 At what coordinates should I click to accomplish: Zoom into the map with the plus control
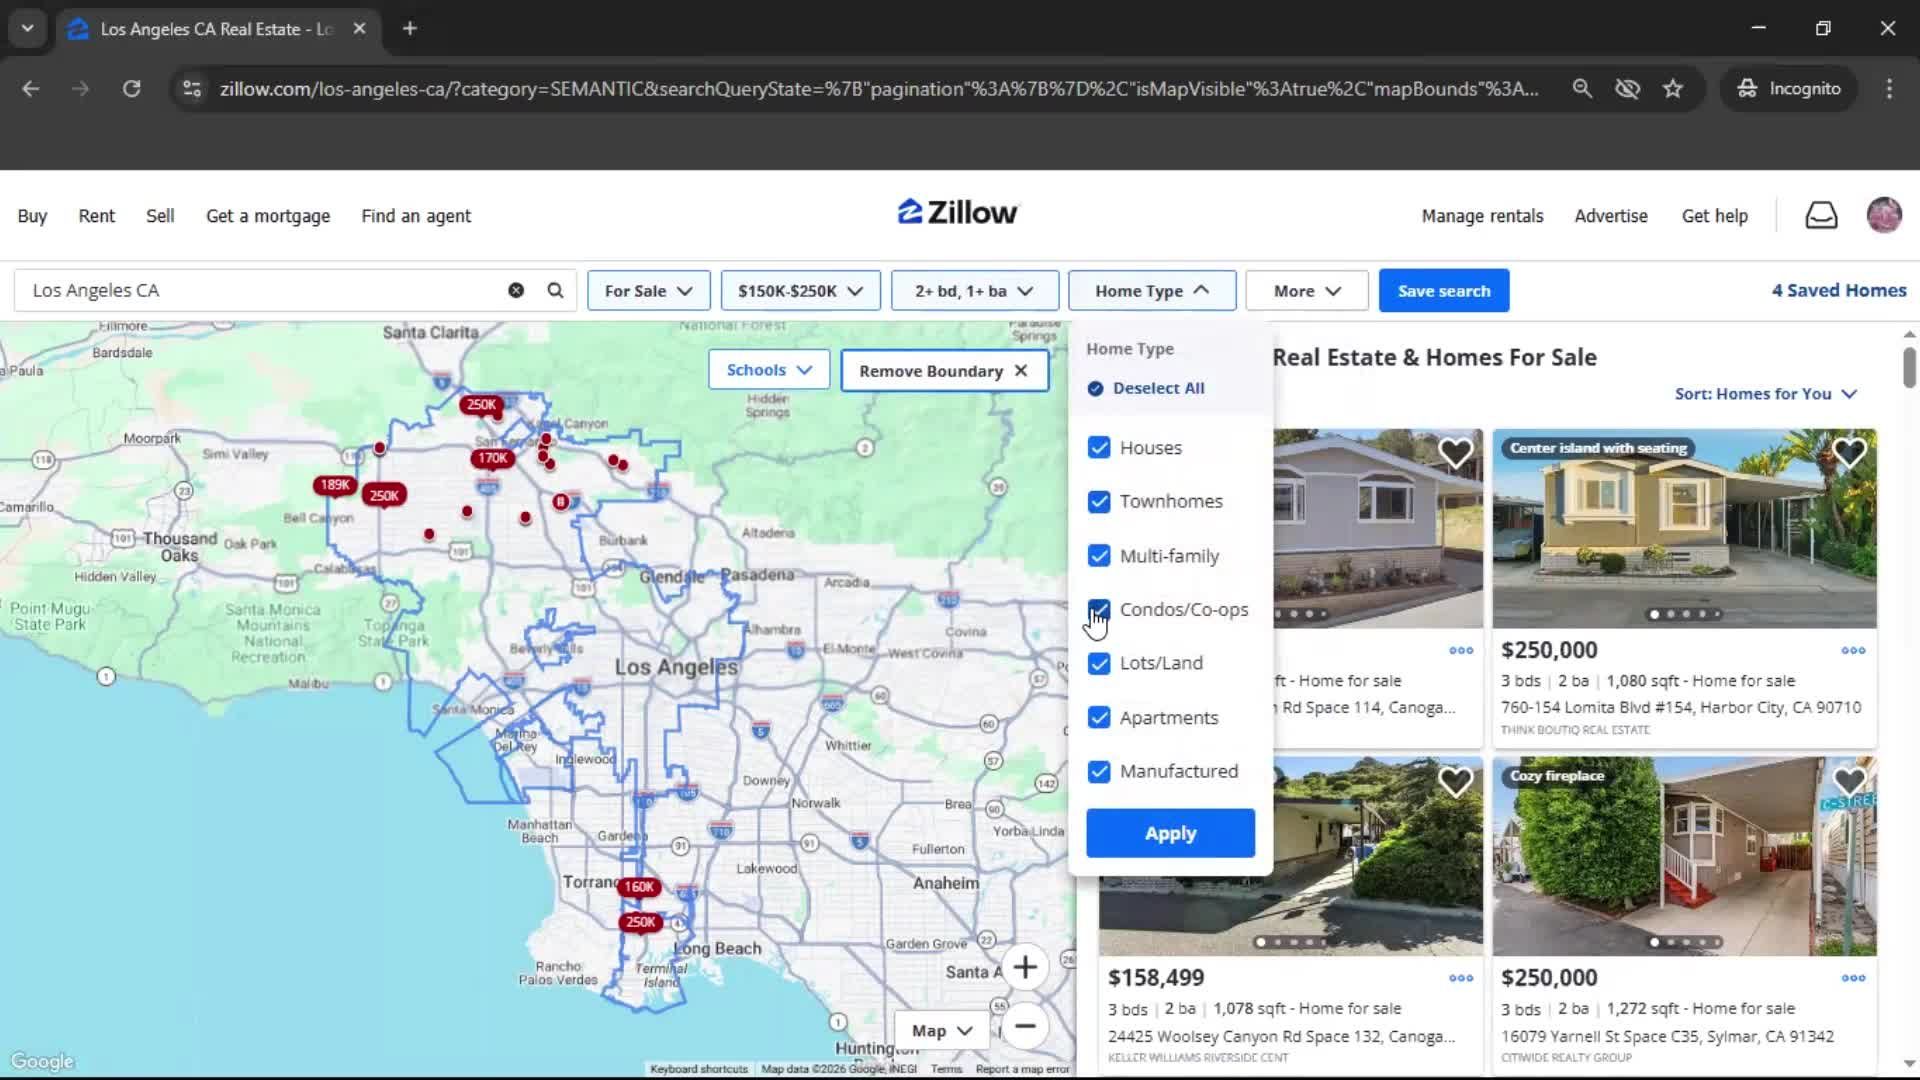pyautogui.click(x=1026, y=967)
